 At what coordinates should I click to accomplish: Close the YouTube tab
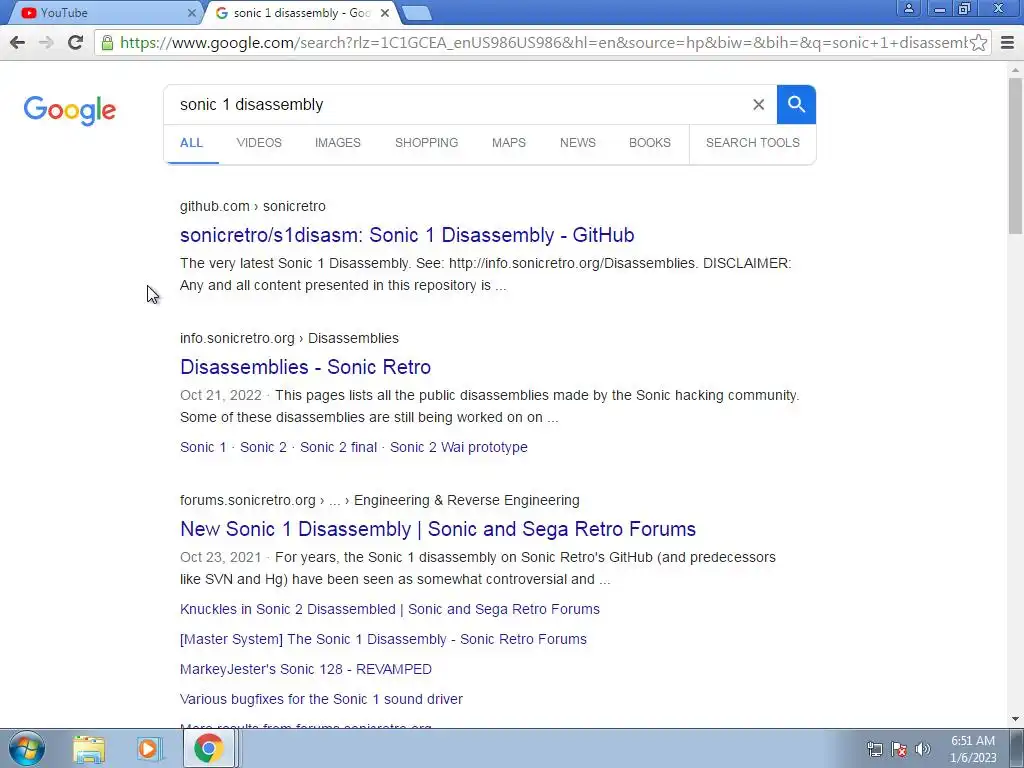191,13
